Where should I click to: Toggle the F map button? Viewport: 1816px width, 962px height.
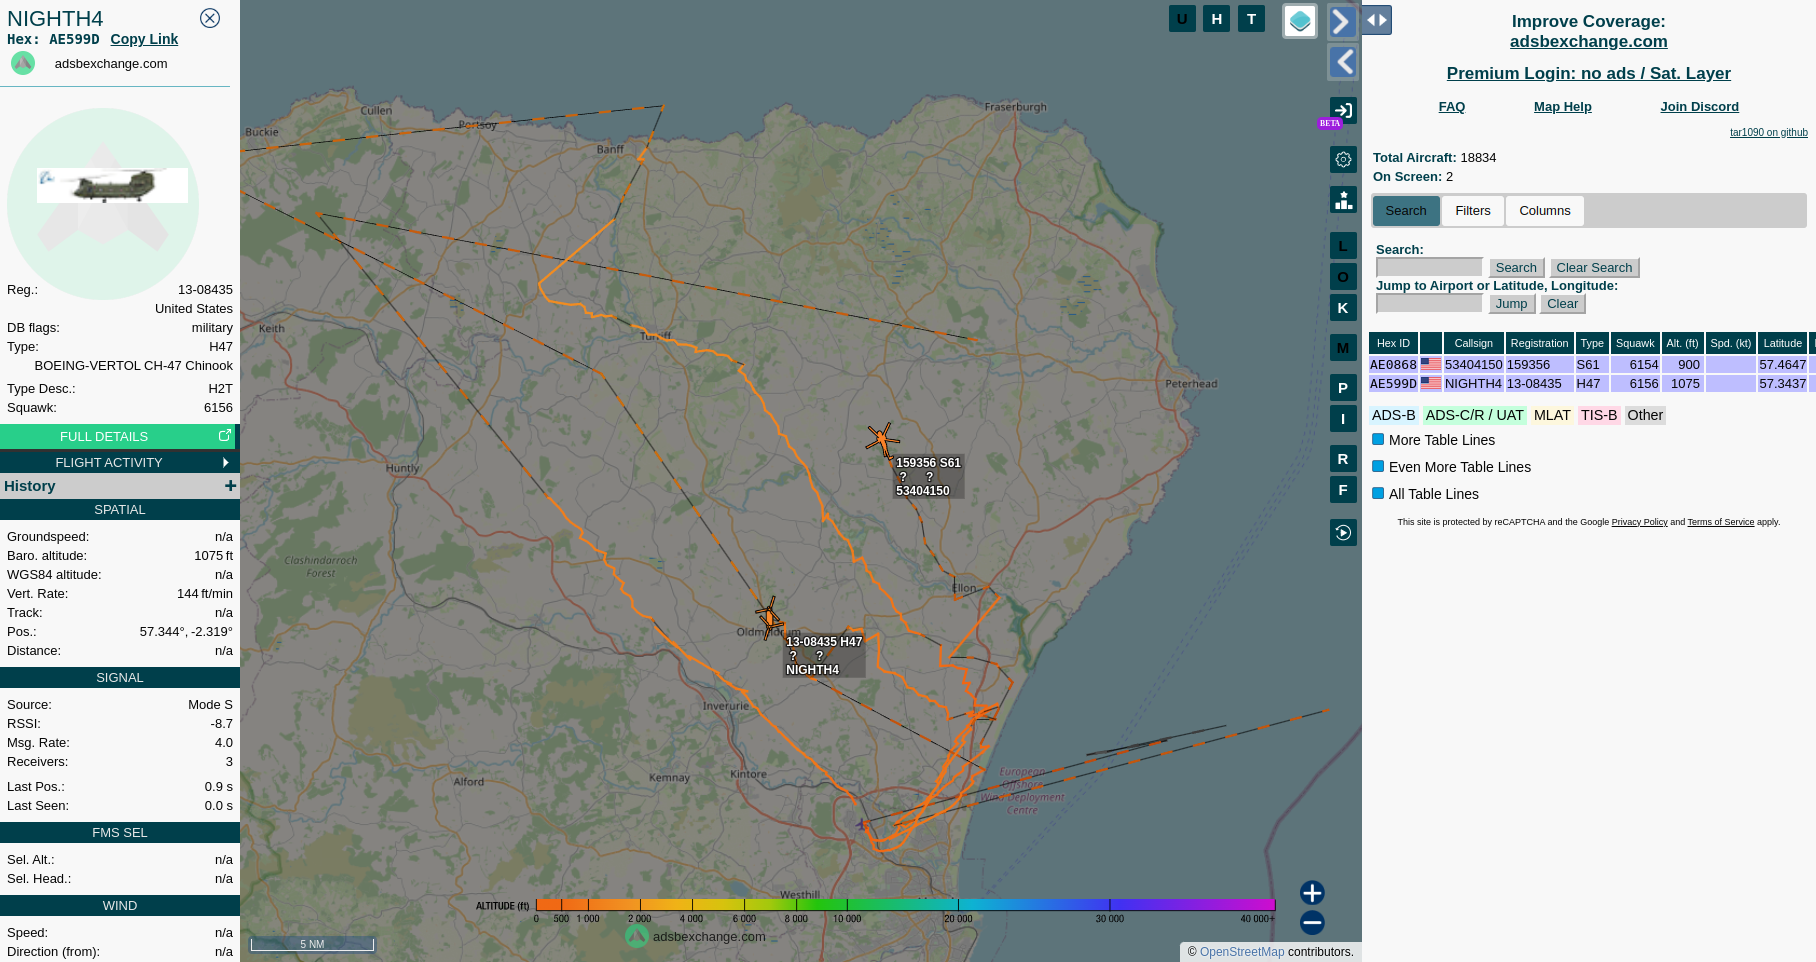pos(1343,490)
